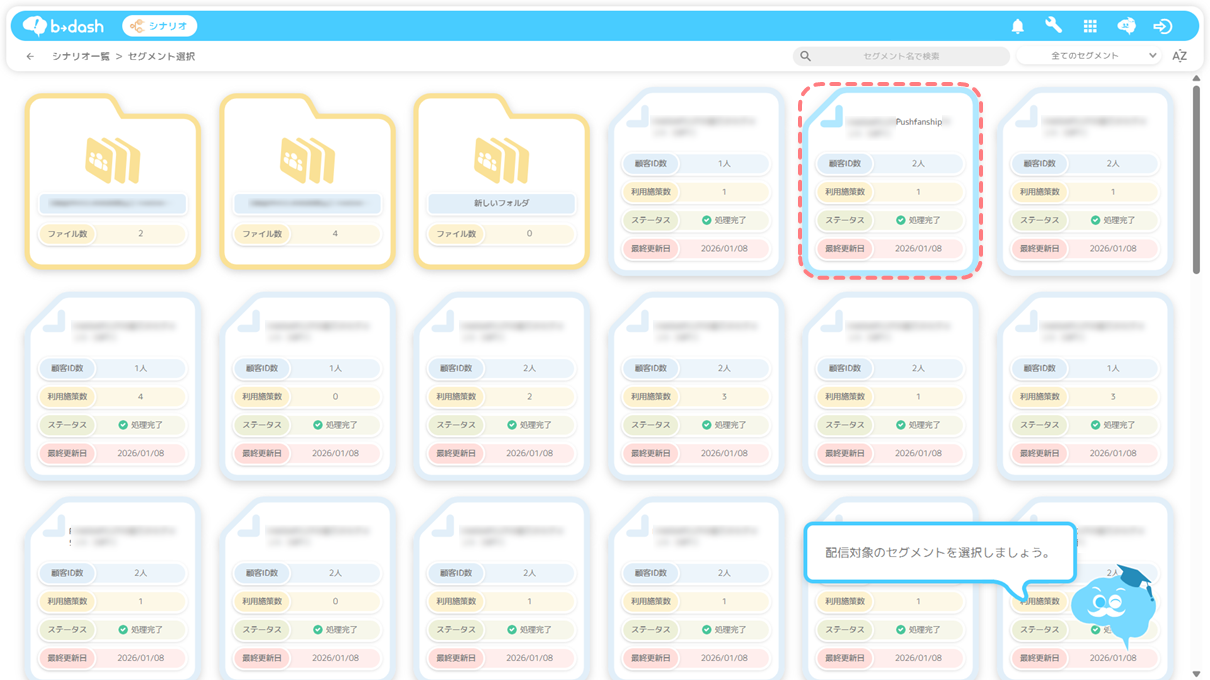Click the back arrow beside breadcrumb
The height and width of the screenshot is (680, 1210).
(30, 57)
